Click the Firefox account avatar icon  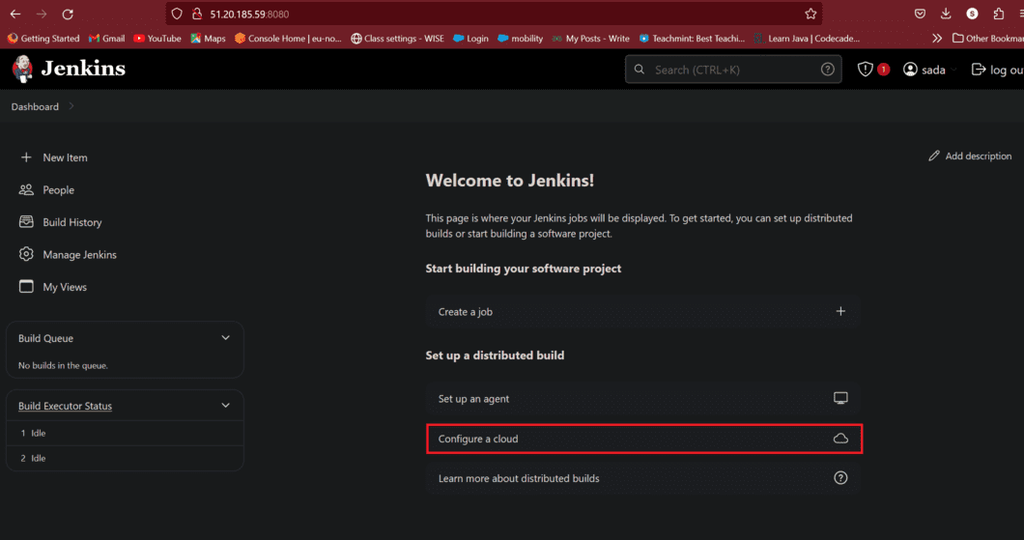point(972,14)
